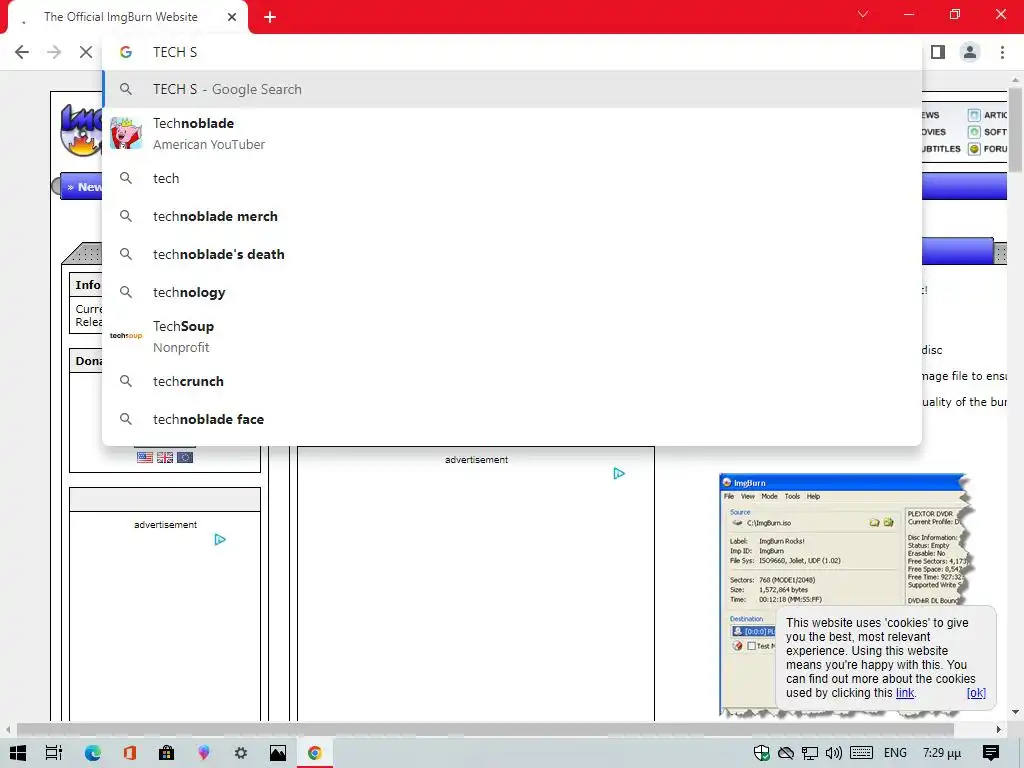This screenshot has width=1024, height=768.
Task: Click the Google logo in address bar
Action: pyautogui.click(x=126, y=52)
